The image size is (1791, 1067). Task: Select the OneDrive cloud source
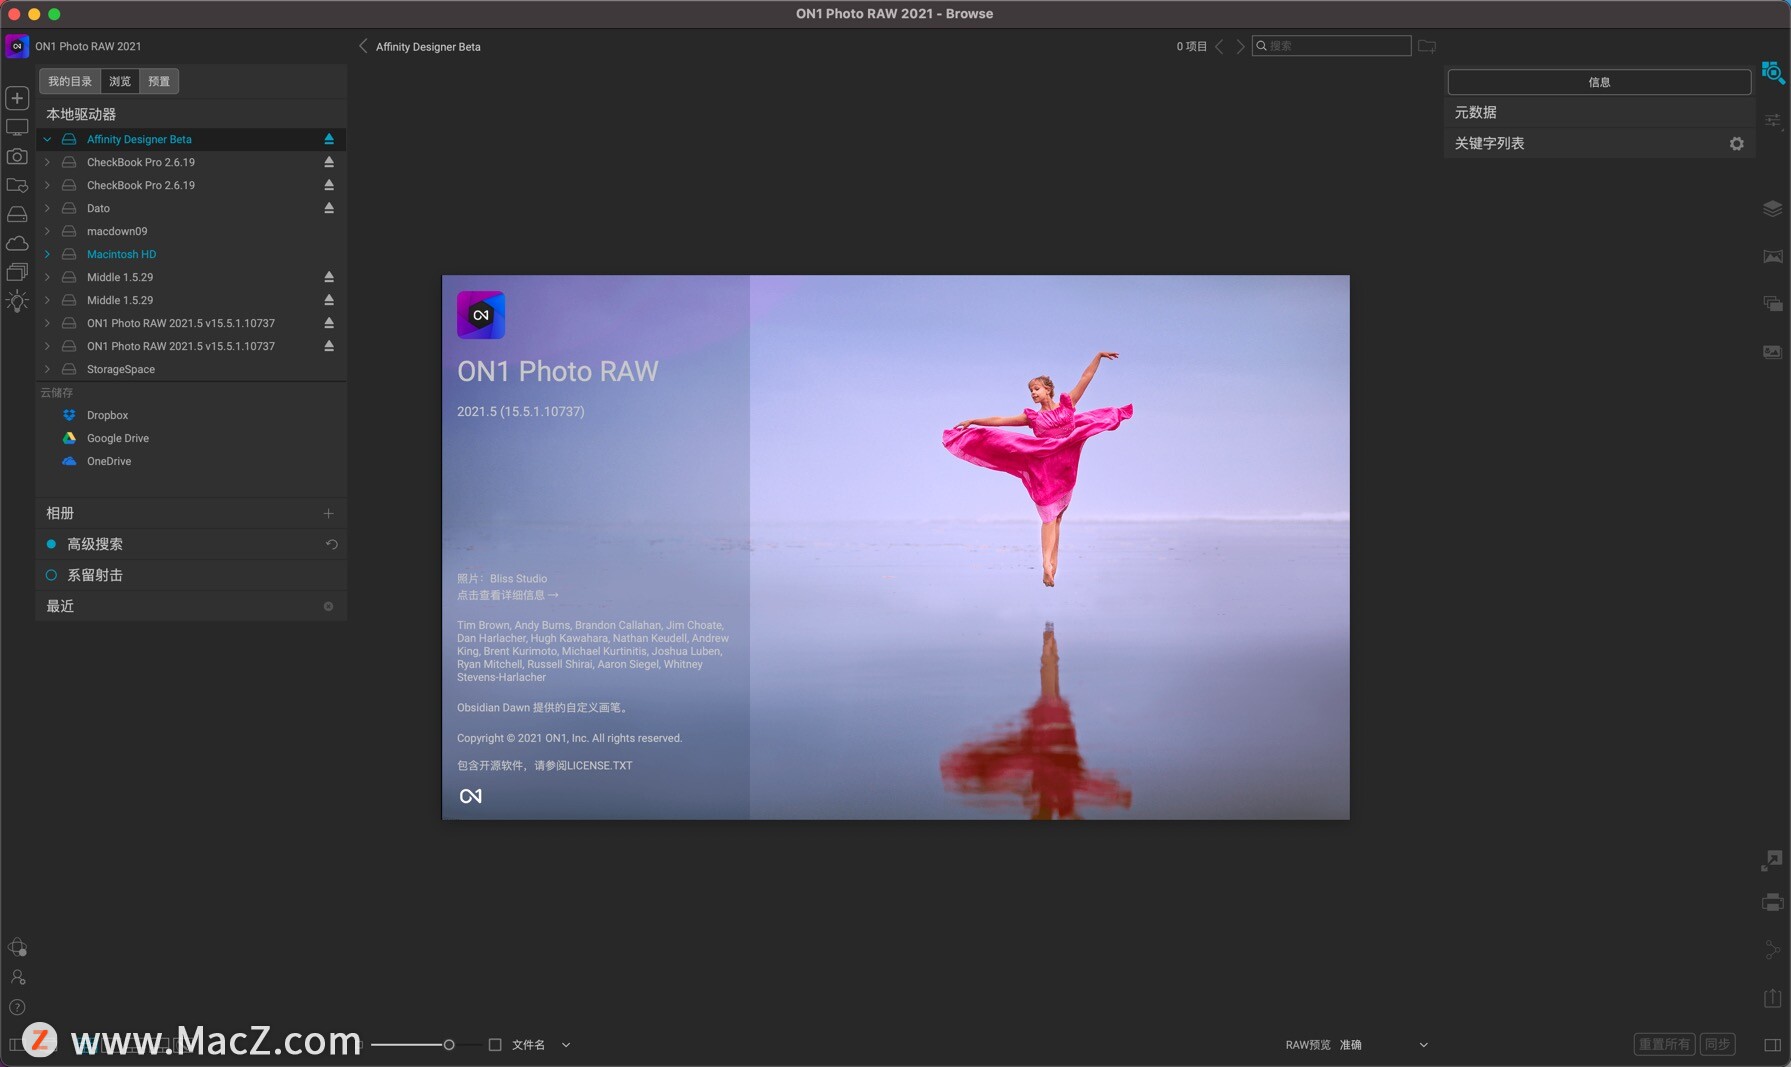pyautogui.click(x=191, y=461)
